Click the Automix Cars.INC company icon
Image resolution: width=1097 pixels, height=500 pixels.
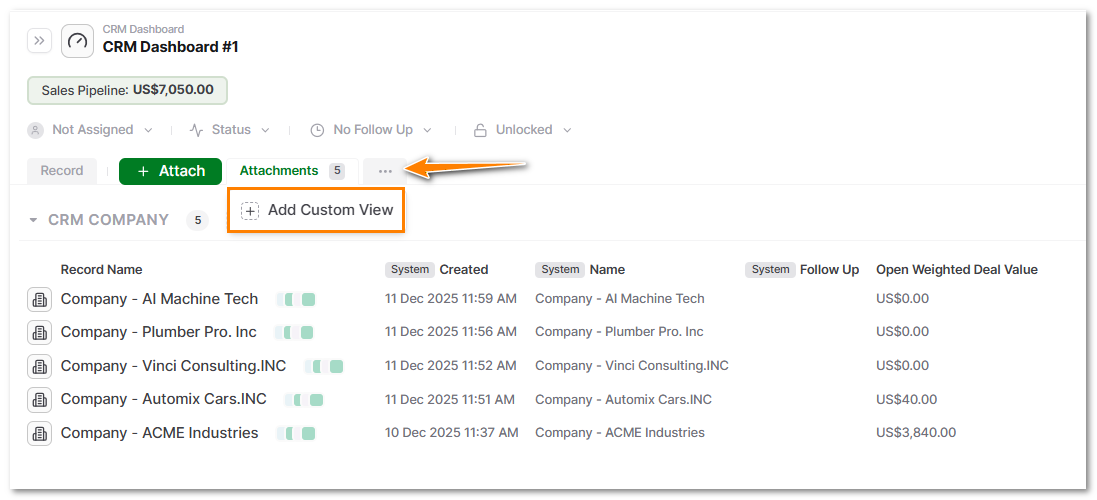click(39, 400)
